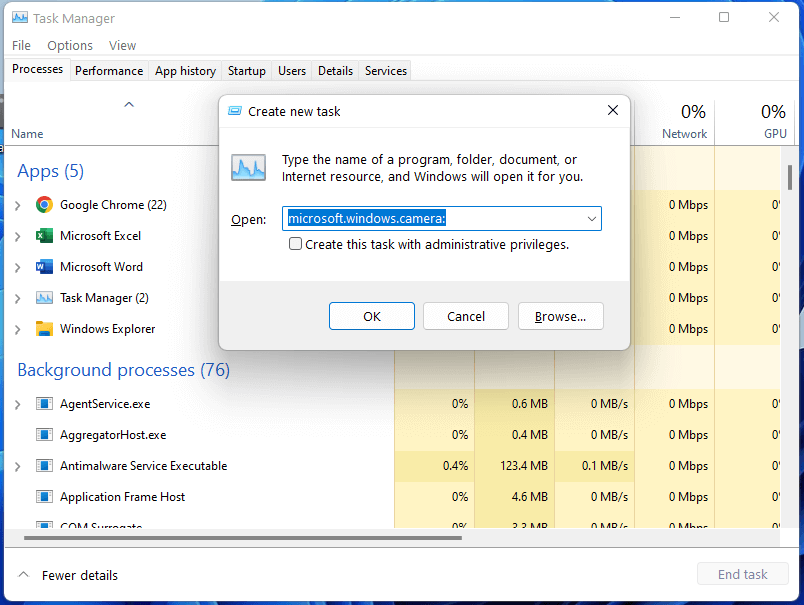Click the Application Frame Host icon
Screen dimensions: 804x605
pos(44,497)
